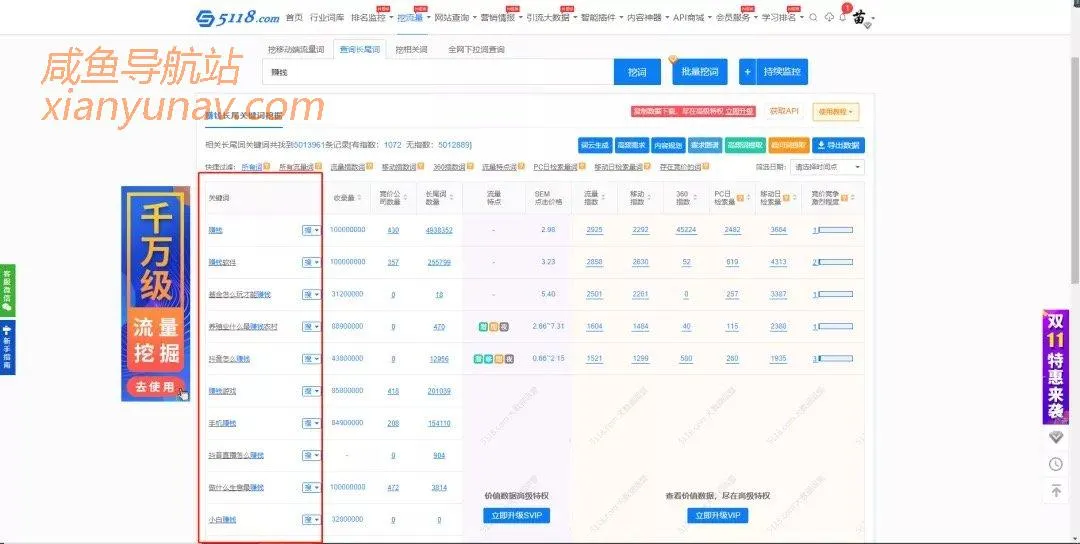Open the 首页 nav item
1080x544 pixels.
294,17
